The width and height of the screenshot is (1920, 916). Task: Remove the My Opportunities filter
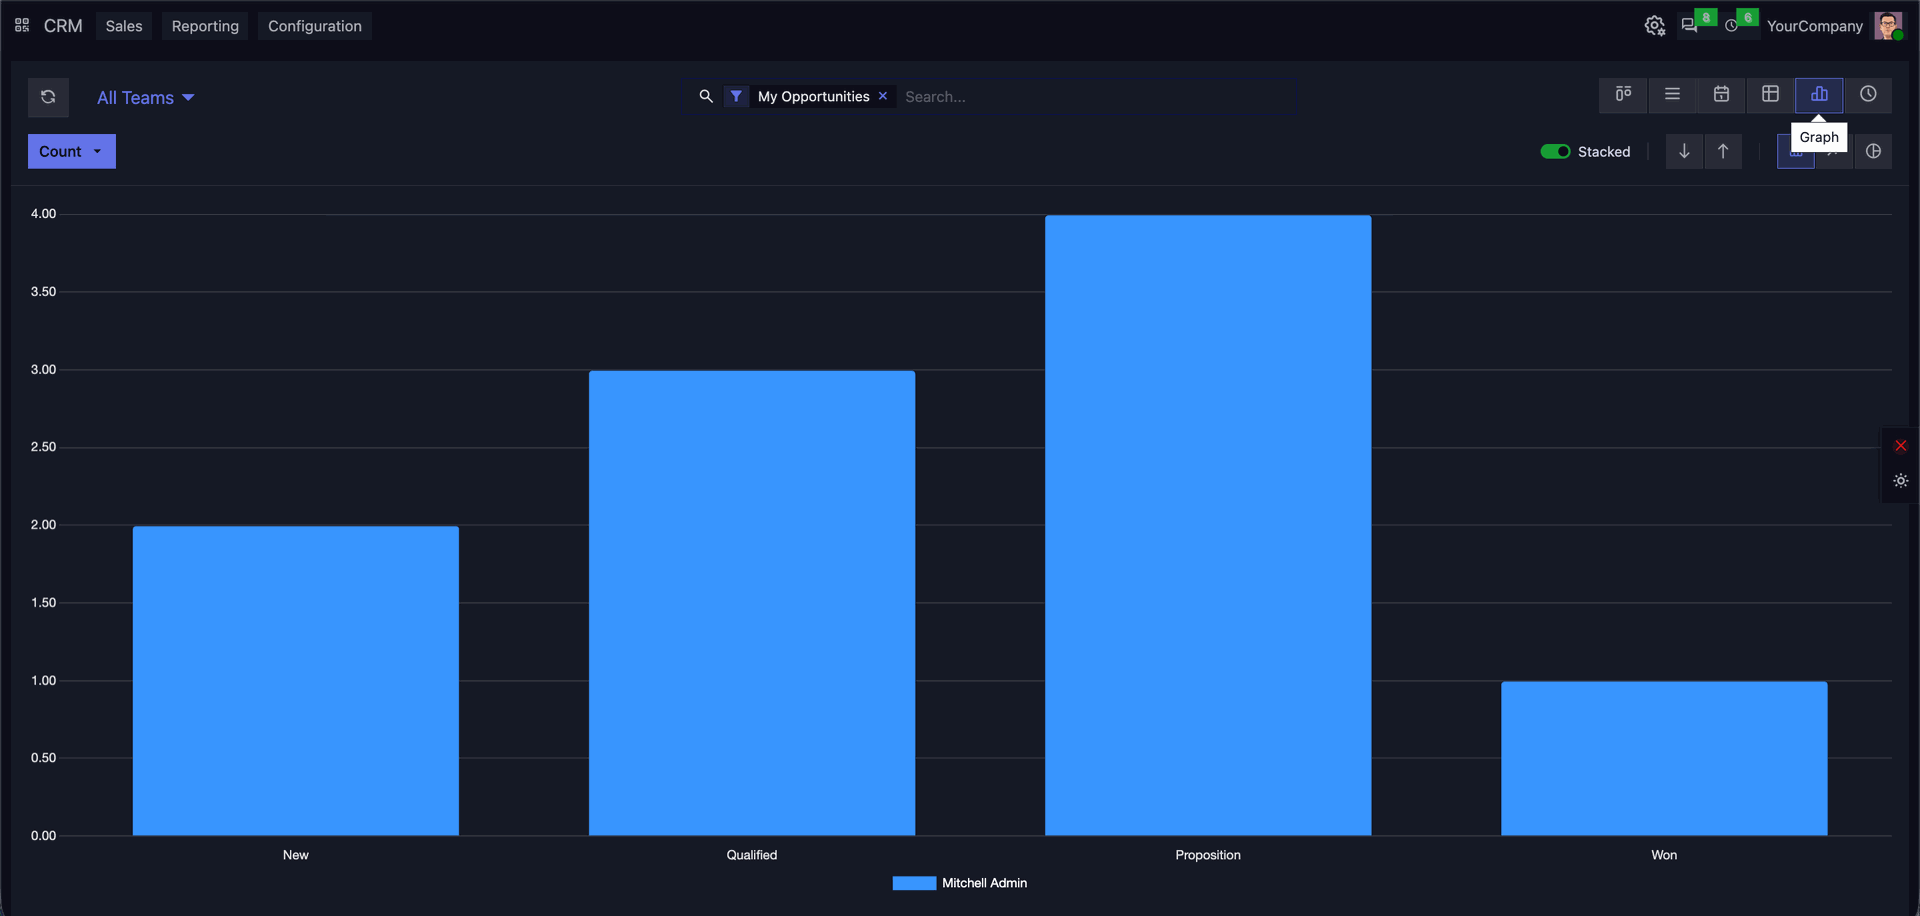pyautogui.click(x=883, y=96)
